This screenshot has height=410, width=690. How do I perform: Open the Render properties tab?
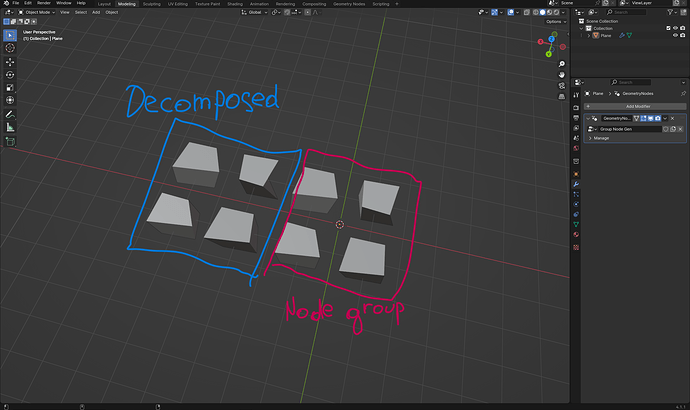(x=576, y=108)
